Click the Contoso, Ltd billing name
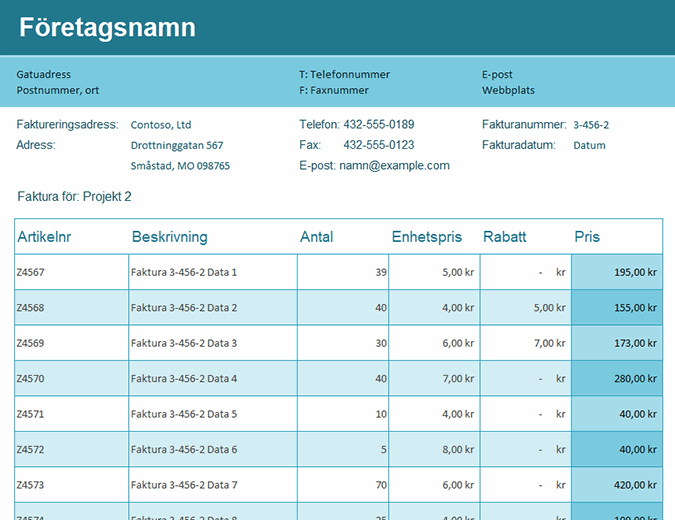The height and width of the screenshot is (520, 675). pyautogui.click(x=161, y=125)
